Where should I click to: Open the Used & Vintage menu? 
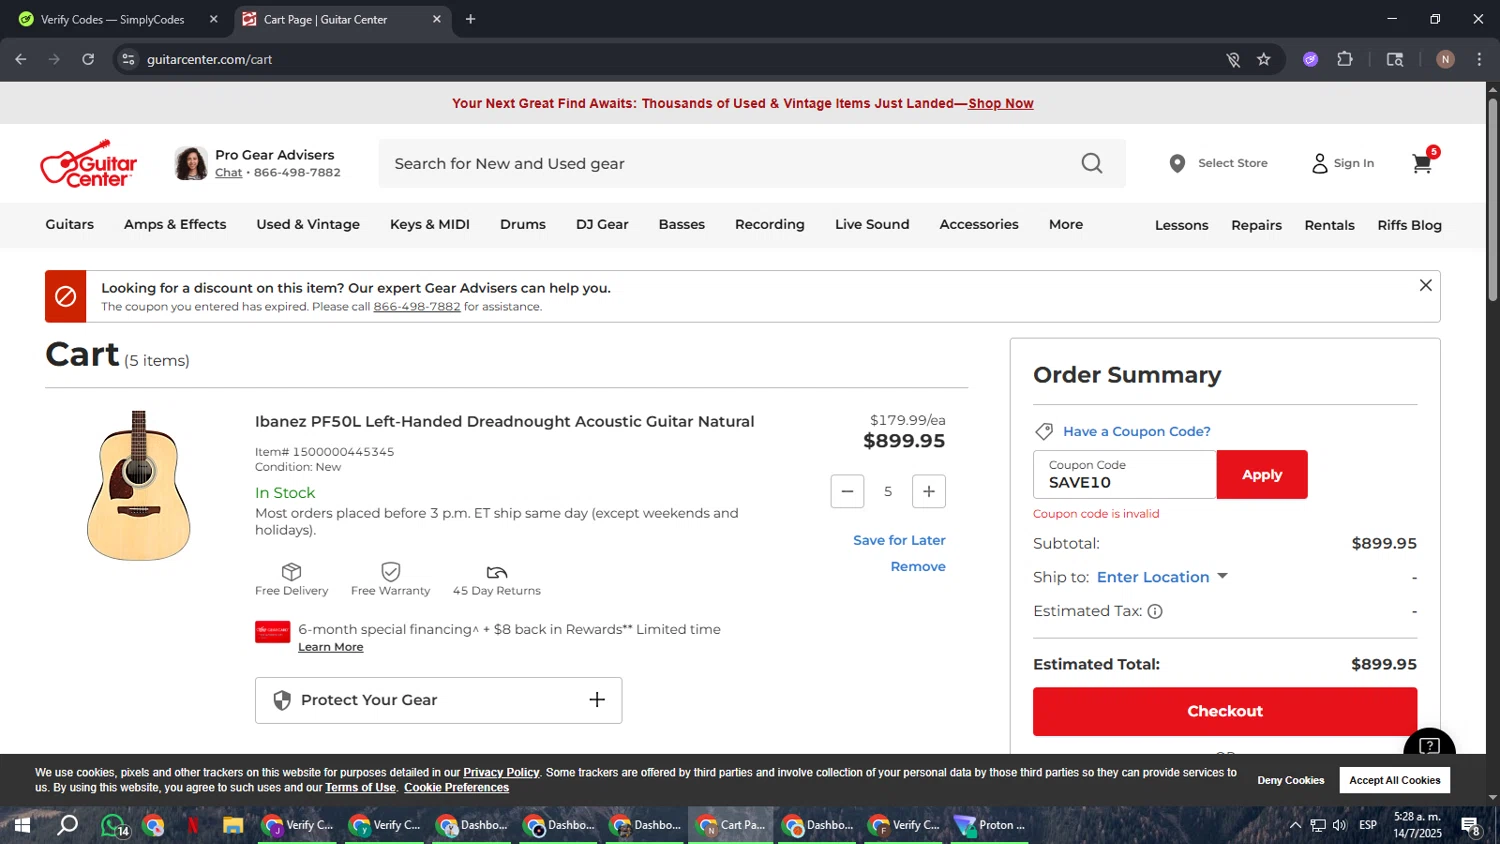point(308,224)
